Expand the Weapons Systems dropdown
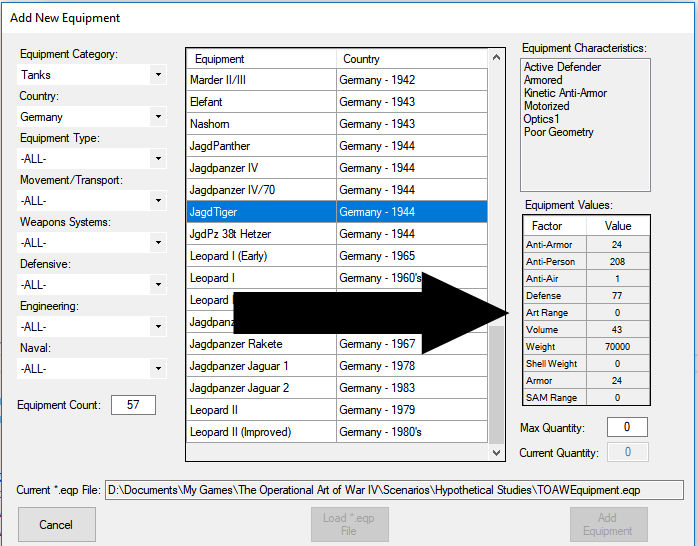Viewport: 698px width, 546px height. pyautogui.click(x=92, y=243)
